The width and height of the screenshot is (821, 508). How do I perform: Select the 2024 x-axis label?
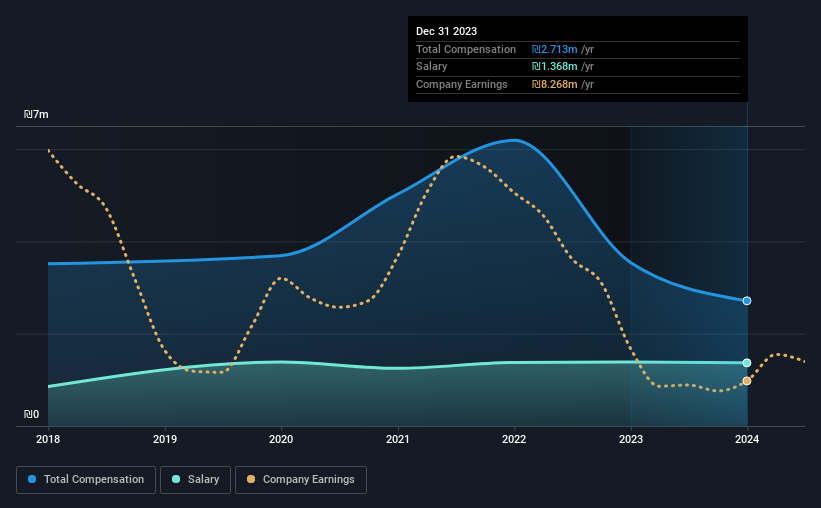click(747, 439)
